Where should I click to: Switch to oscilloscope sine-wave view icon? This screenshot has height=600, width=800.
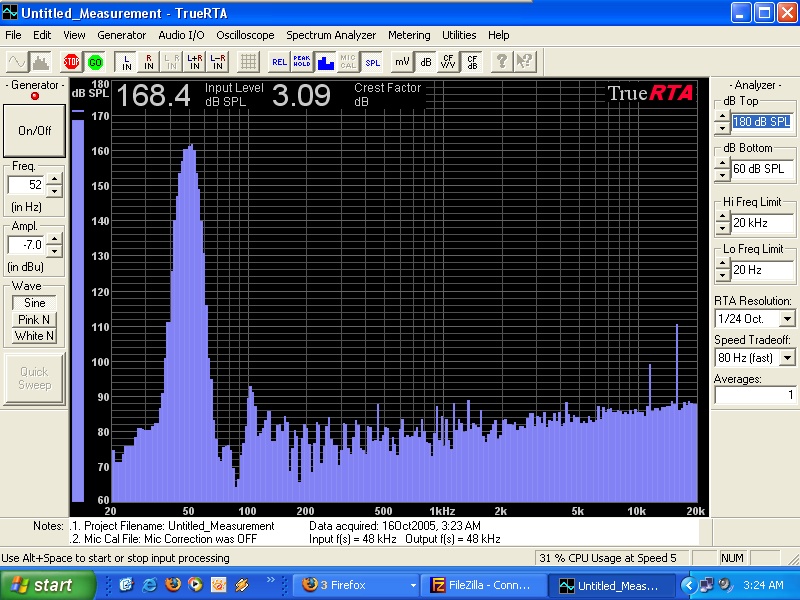[x=17, y=62]
